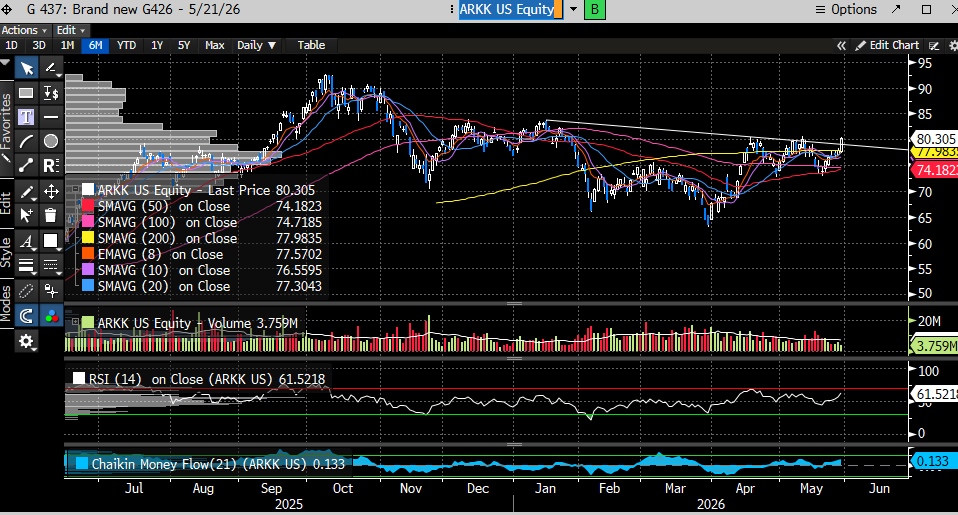This screenshot has width=958, height=515.
Task: Open the Edit dropdown menu
Action: (x=71, y=30)
